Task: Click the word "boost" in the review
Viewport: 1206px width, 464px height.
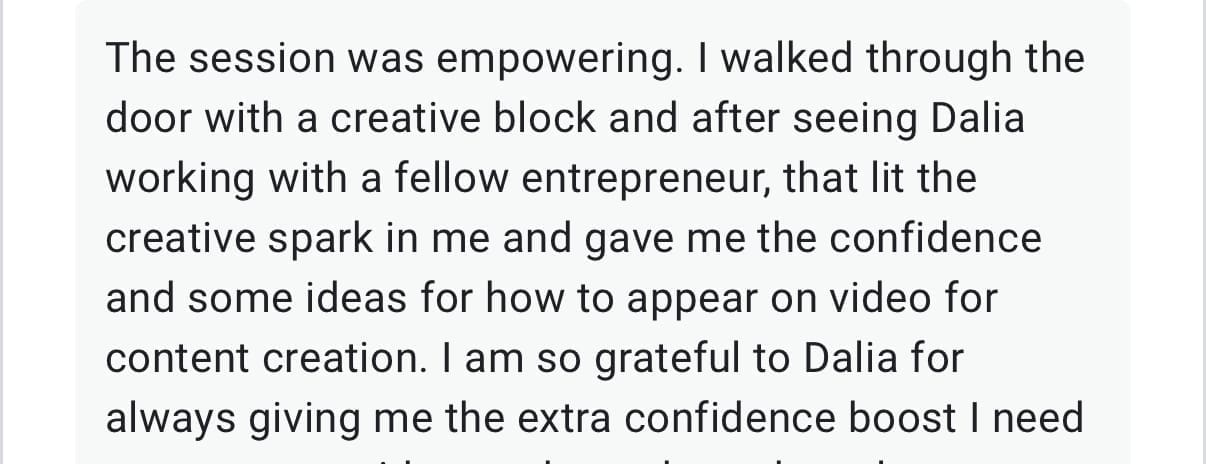Action: click(897, 420)
